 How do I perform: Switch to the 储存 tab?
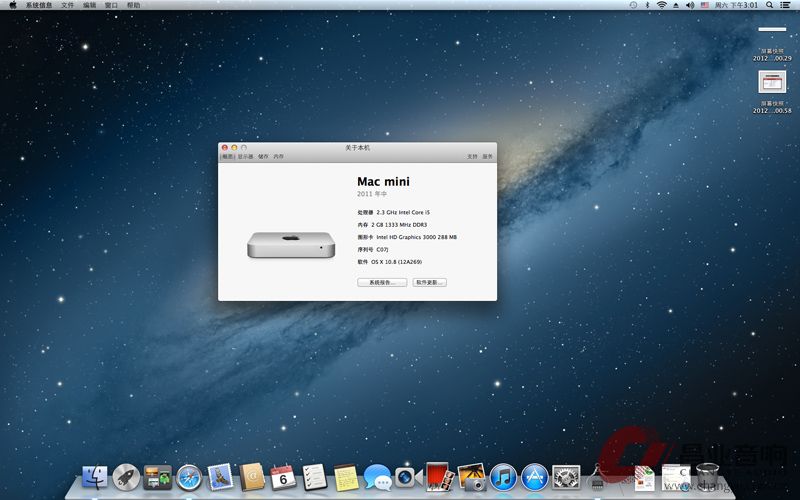pyautogui.click(x=263, y=157)
